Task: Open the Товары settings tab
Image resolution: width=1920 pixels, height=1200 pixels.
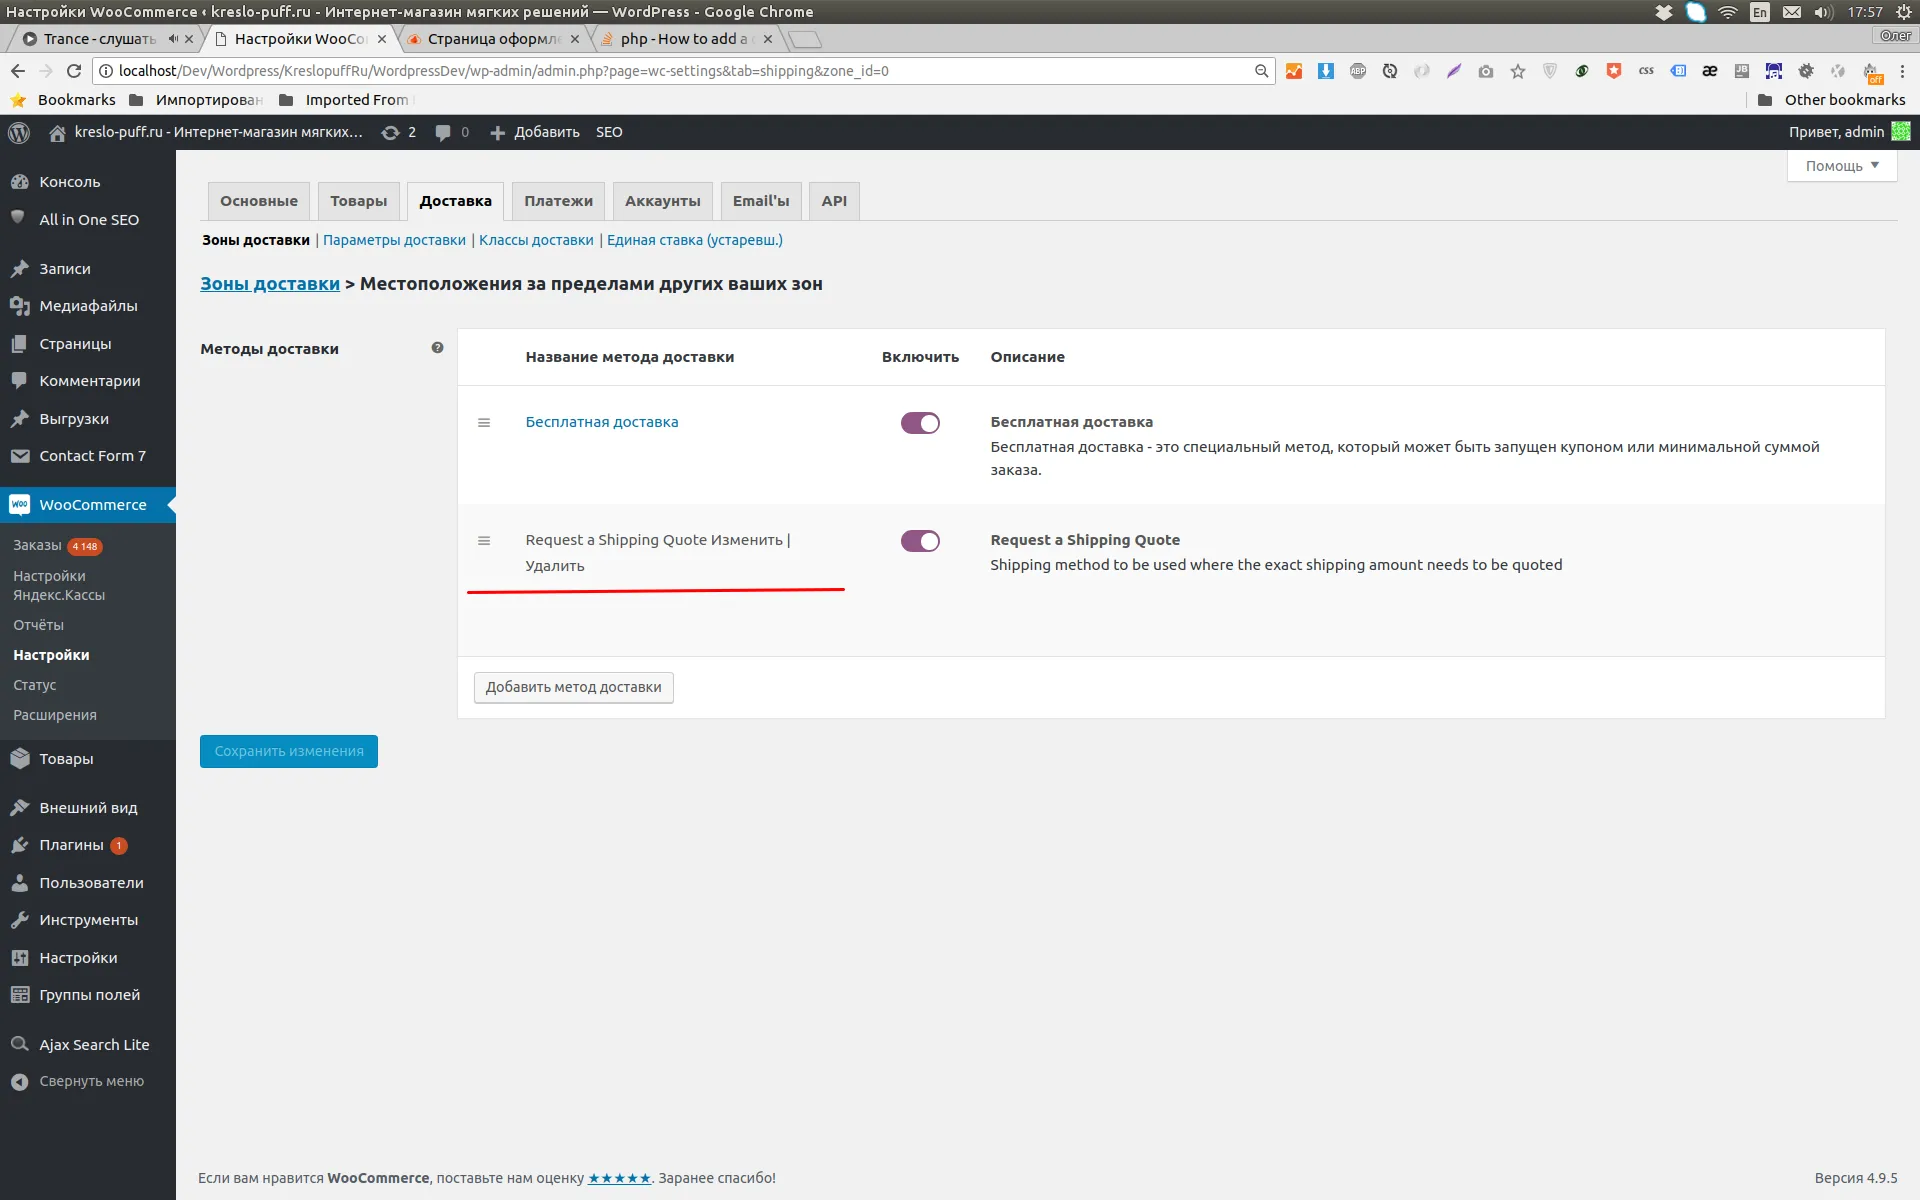Action: (x=358, y=201)
